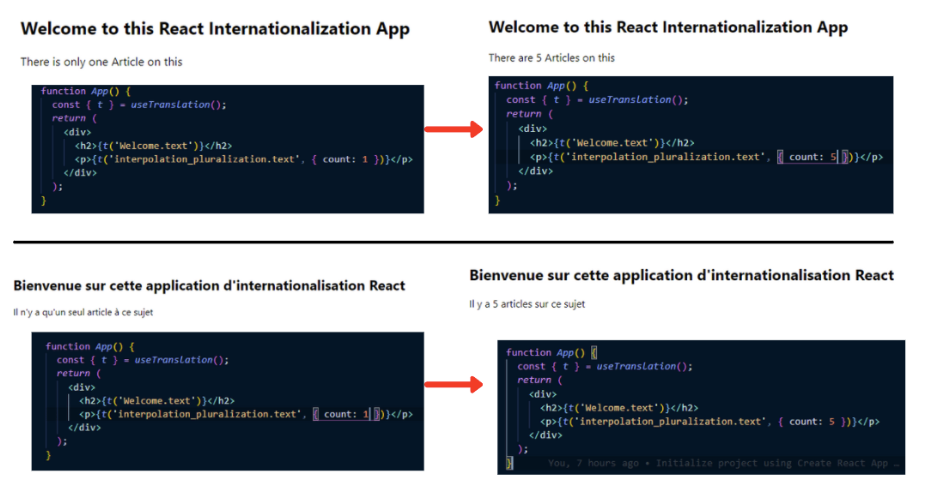Click 'useTranslation()' in the code under 'There are 5 Articles'
The width and height of the screenshot is (932, 494).
(x=635, y=100)
